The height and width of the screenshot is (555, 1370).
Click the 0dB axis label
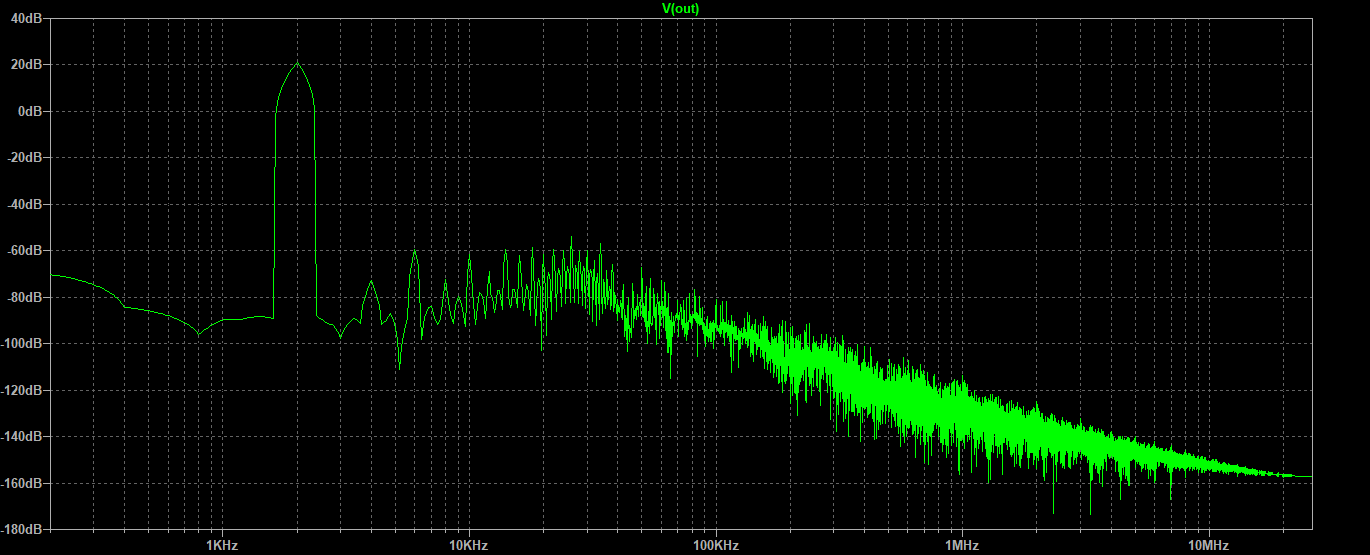pos(30,111)
